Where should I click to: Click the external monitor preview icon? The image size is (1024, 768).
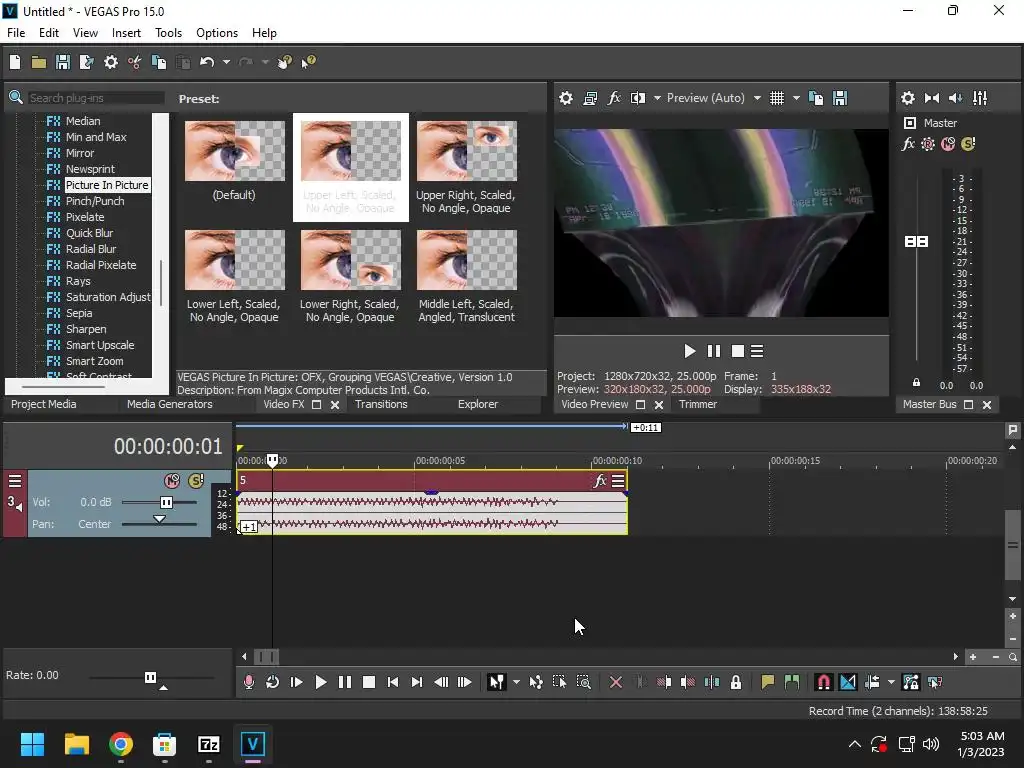point(590,98)
